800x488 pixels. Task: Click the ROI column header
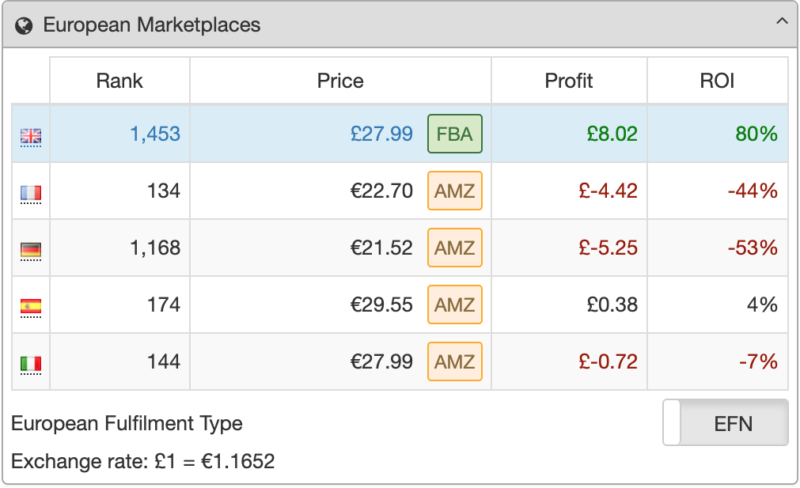tap(717, 81)
